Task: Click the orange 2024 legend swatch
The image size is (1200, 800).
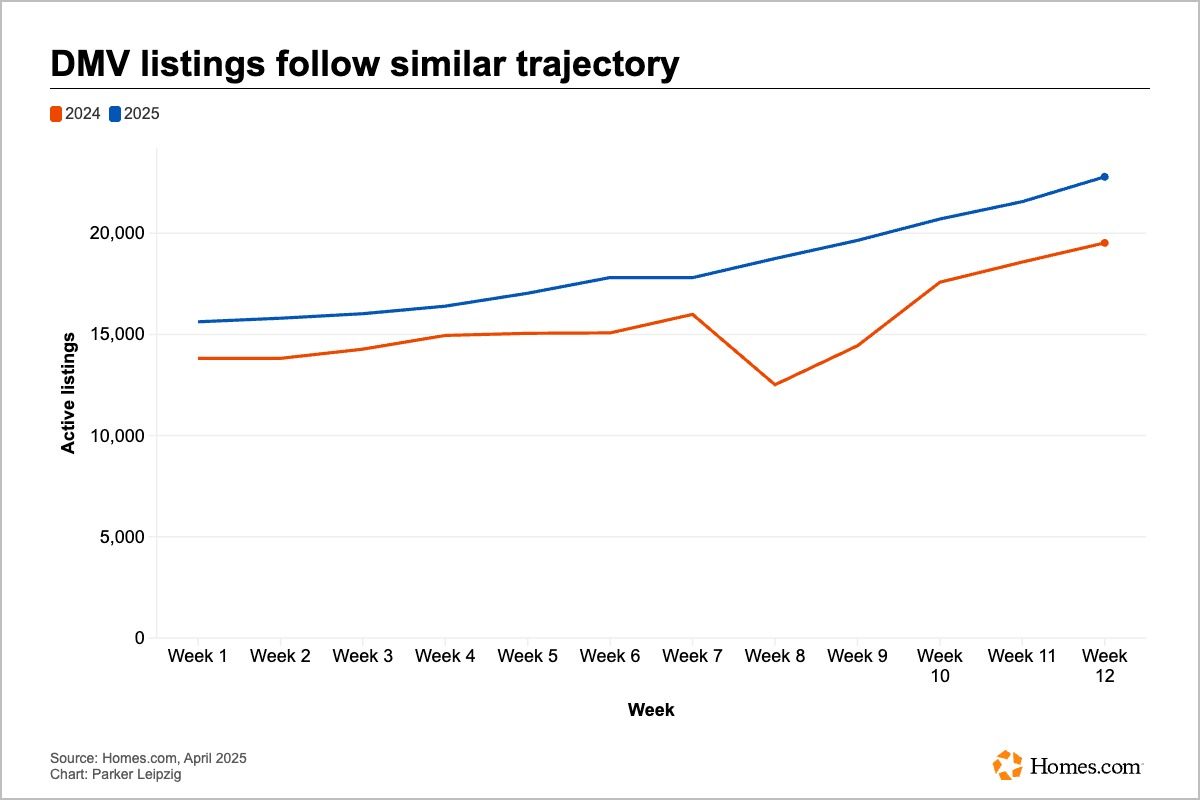Action: (56, 114)
